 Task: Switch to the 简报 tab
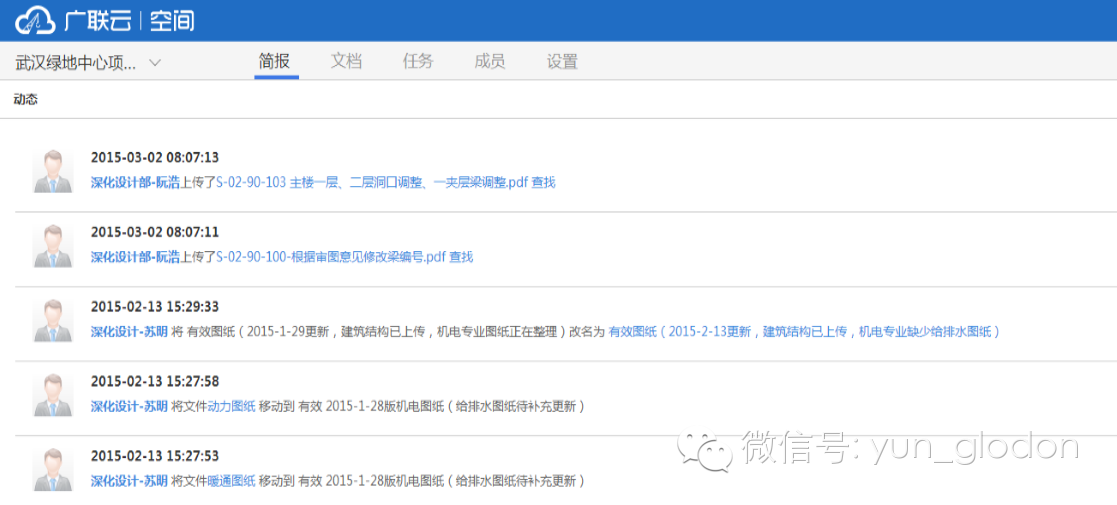point(275,61)
